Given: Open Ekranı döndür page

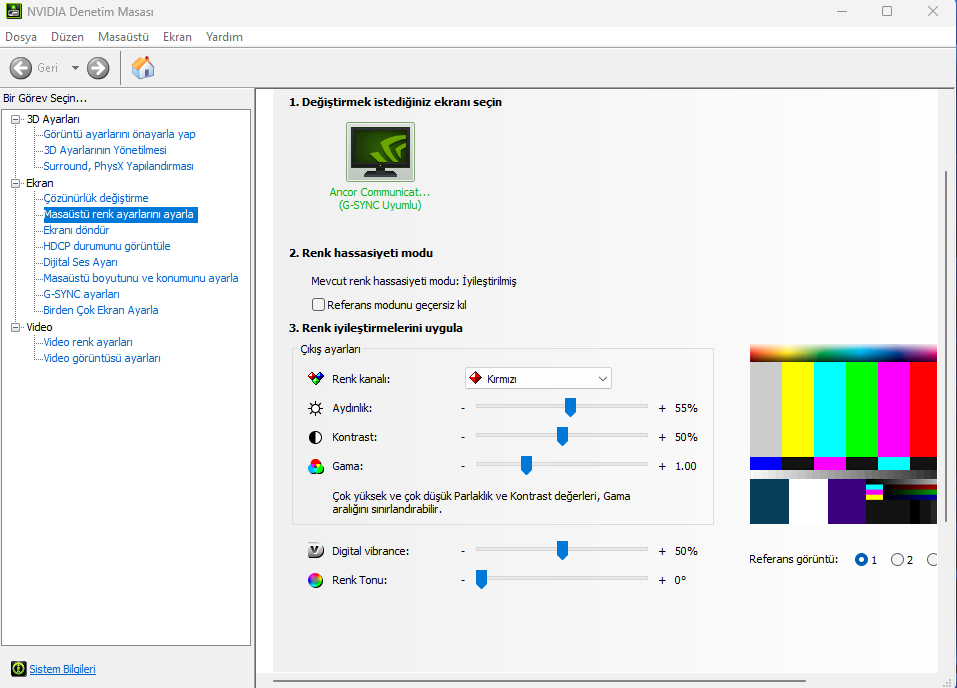Looking at the screenshot, I should (76, 230).
